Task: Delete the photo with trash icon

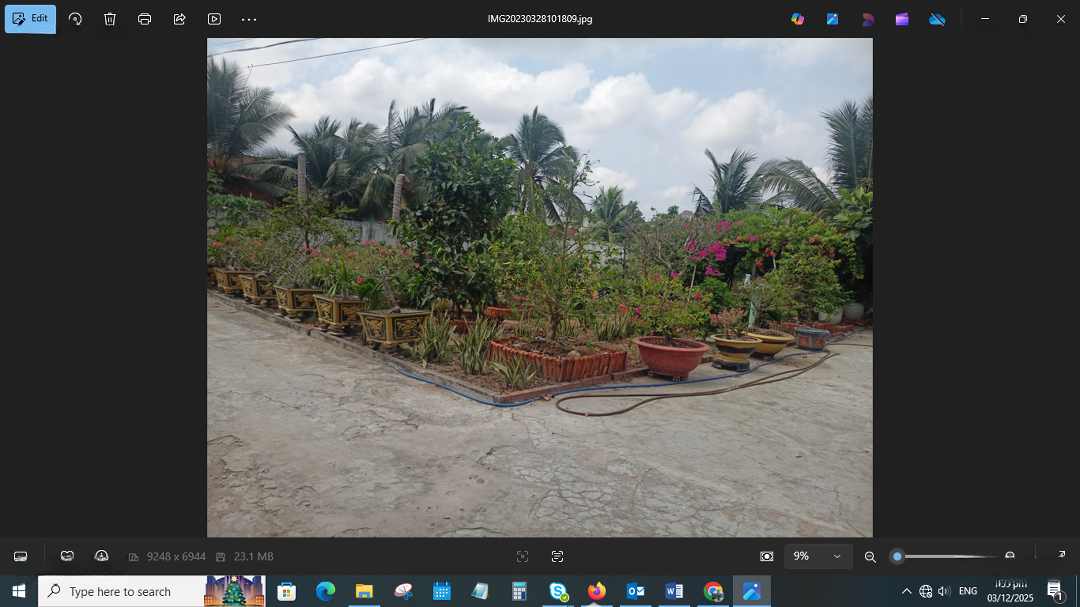Action: [110, 19]
